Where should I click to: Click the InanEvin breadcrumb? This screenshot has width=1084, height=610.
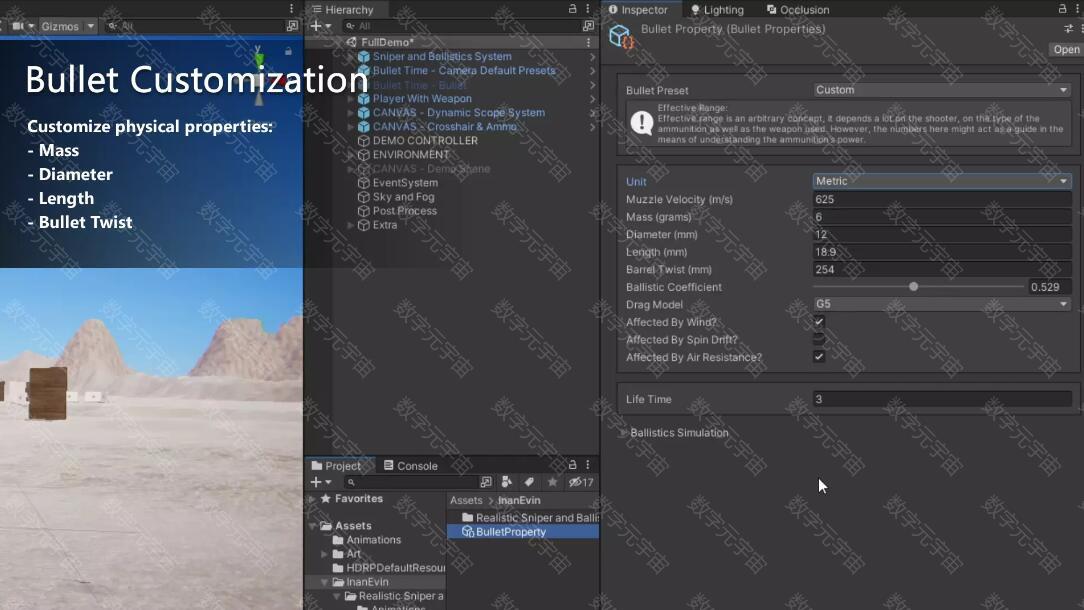click(519, 500)
